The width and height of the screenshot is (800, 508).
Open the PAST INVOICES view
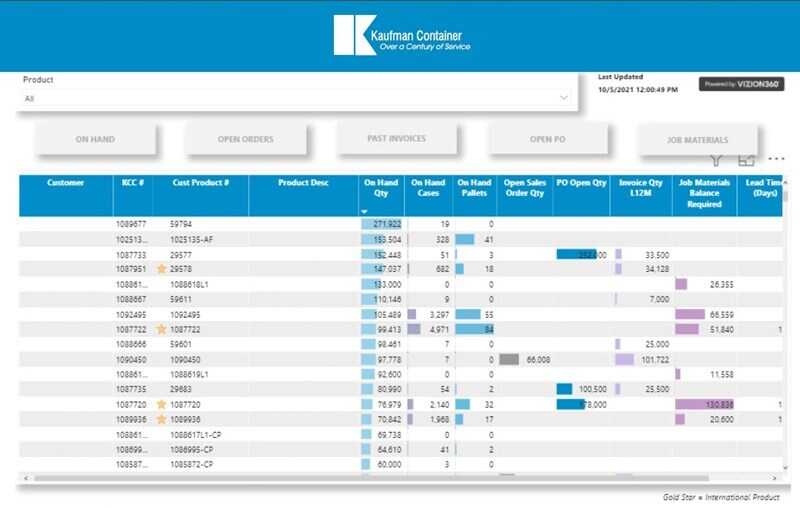[x=396, y=139]
